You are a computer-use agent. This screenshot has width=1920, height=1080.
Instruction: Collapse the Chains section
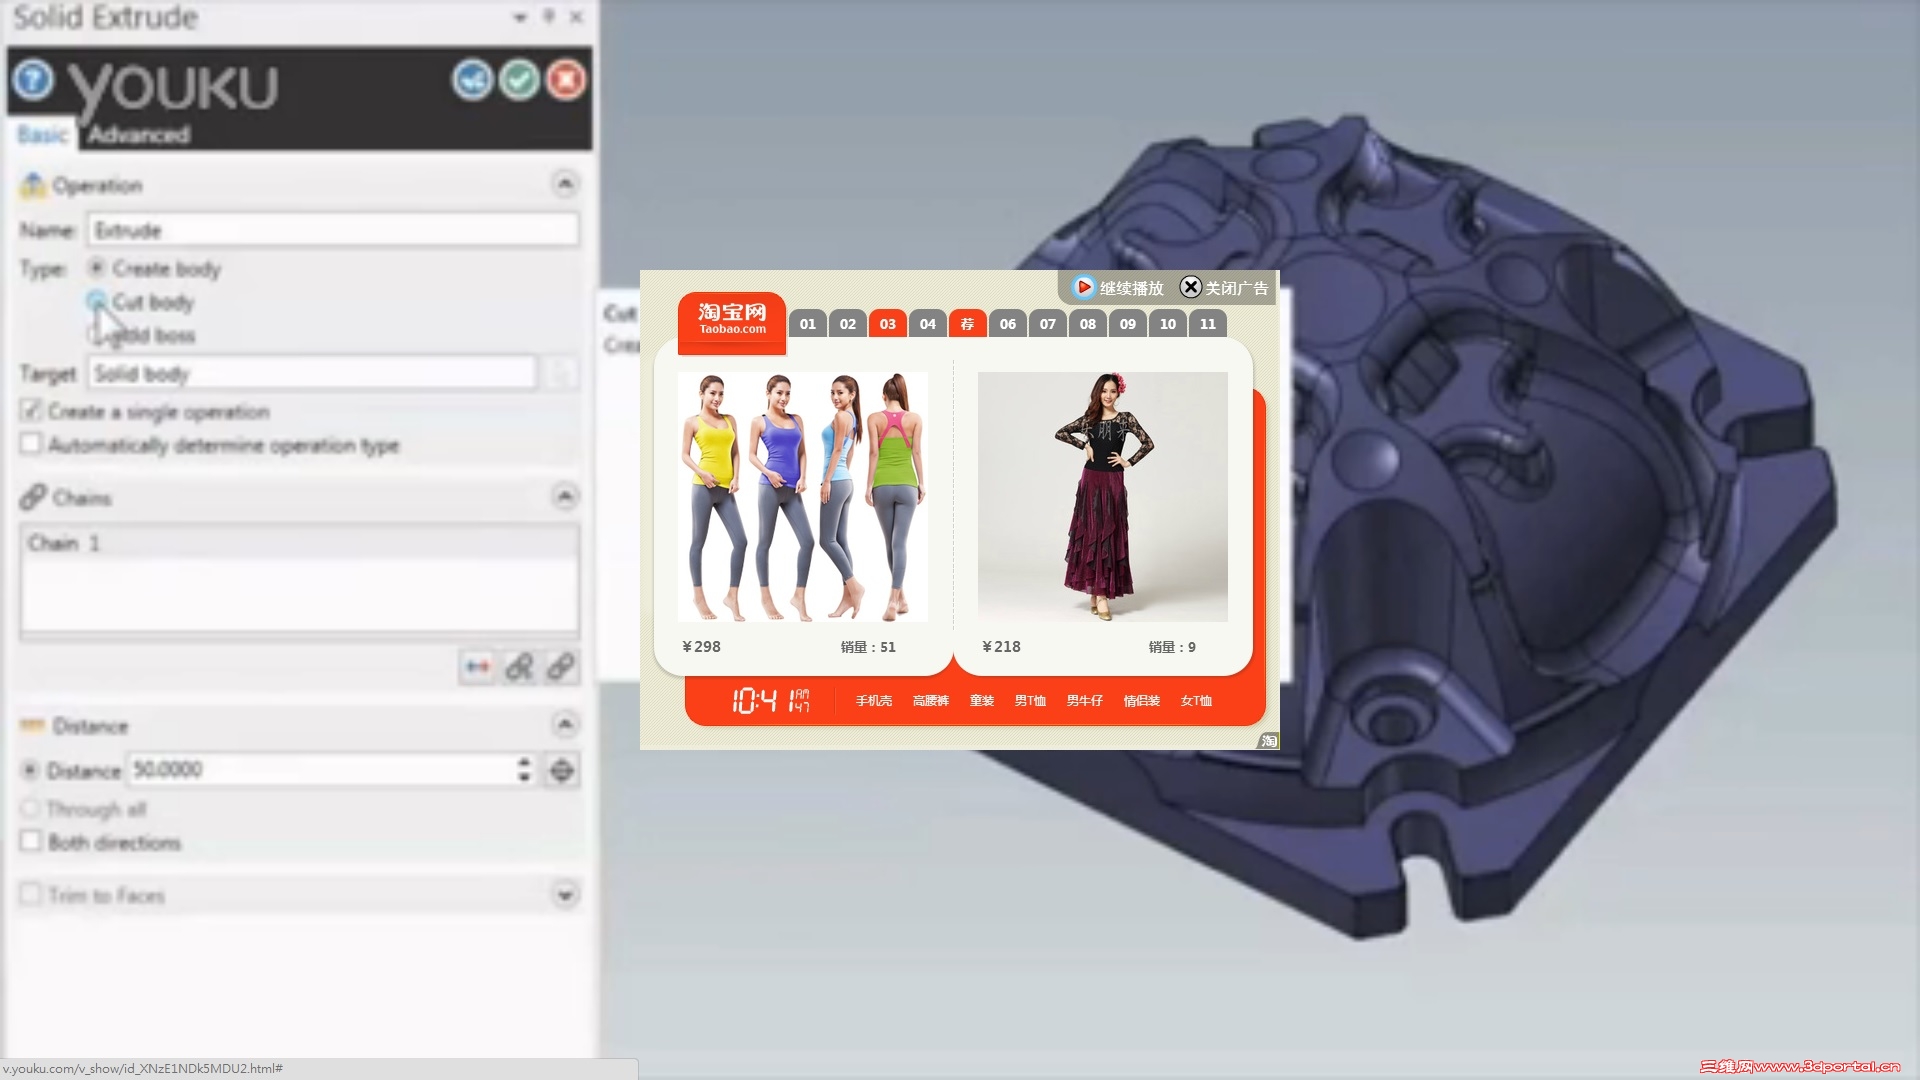tap(565, 497)
